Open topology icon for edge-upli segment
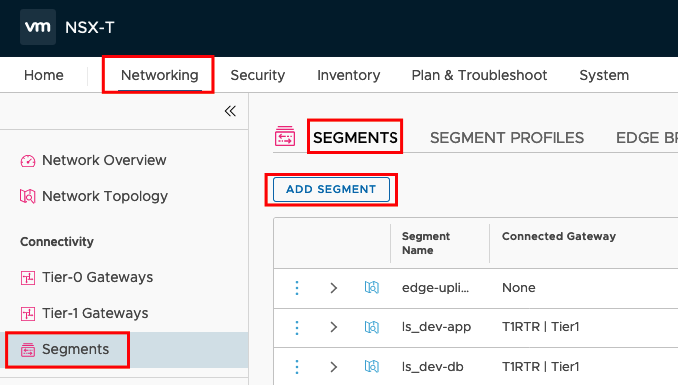The width and height of the screenshot is (678, 385). (371, 287)
